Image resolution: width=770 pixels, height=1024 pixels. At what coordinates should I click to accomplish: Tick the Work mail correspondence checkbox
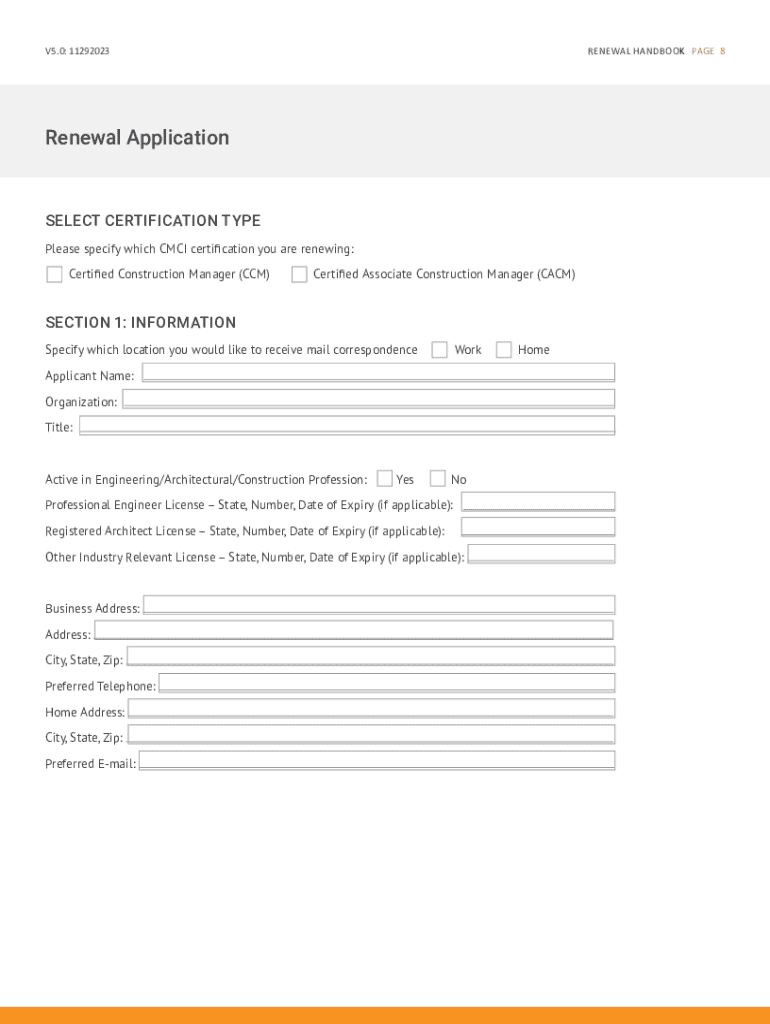pyautogui.click(x=440, y=350)
